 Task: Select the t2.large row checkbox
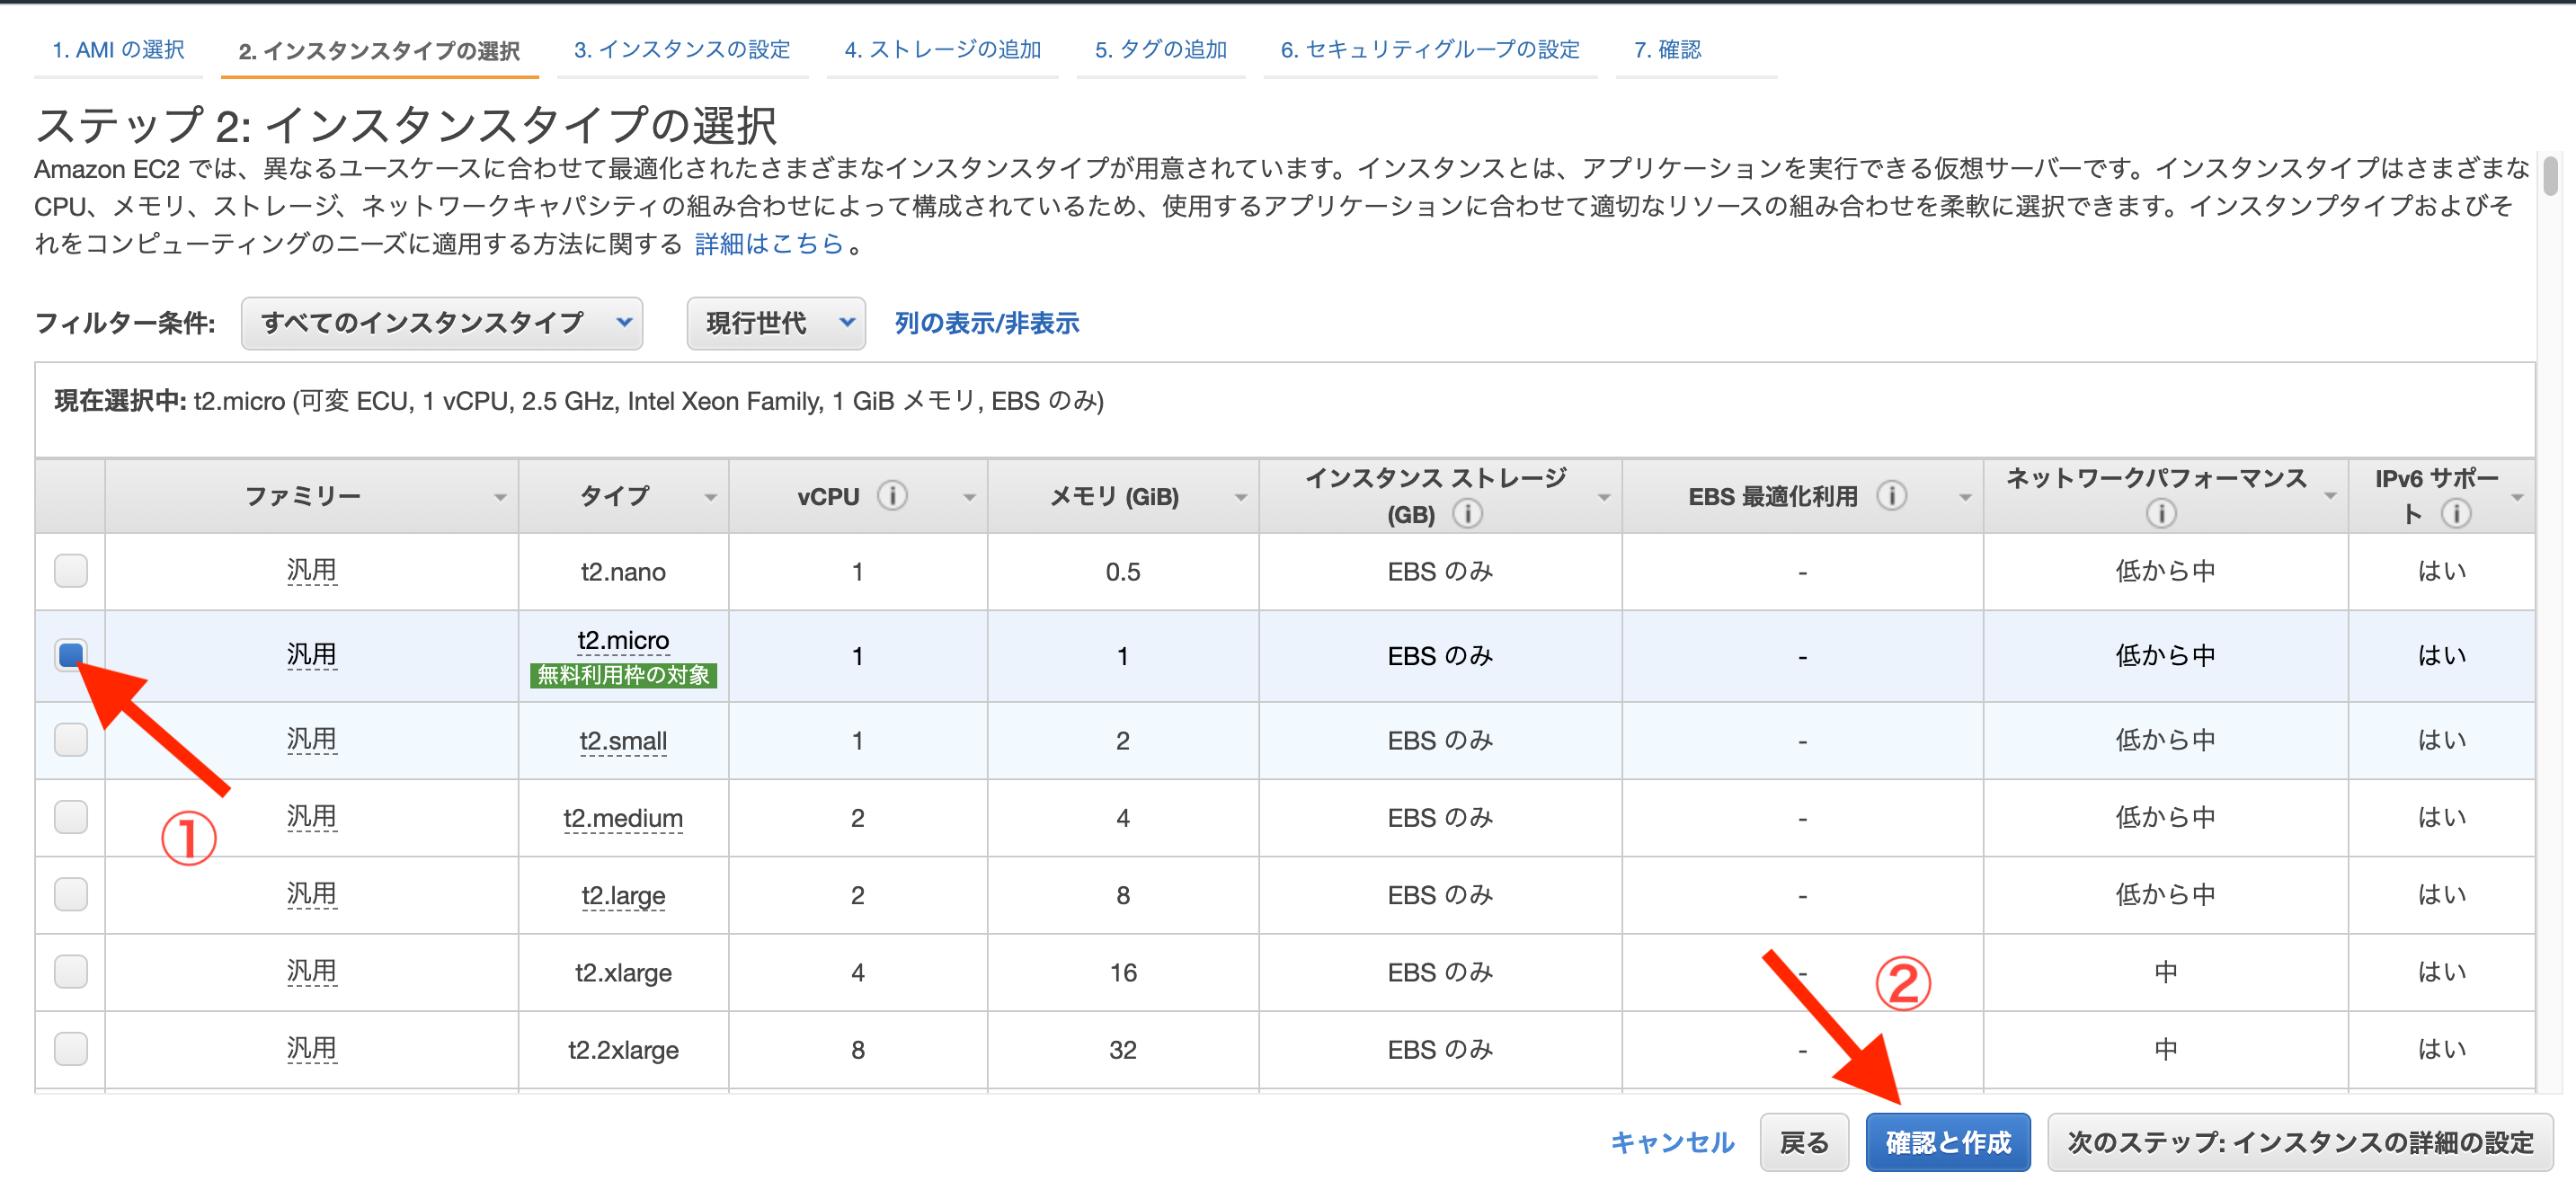pos(71,894)
